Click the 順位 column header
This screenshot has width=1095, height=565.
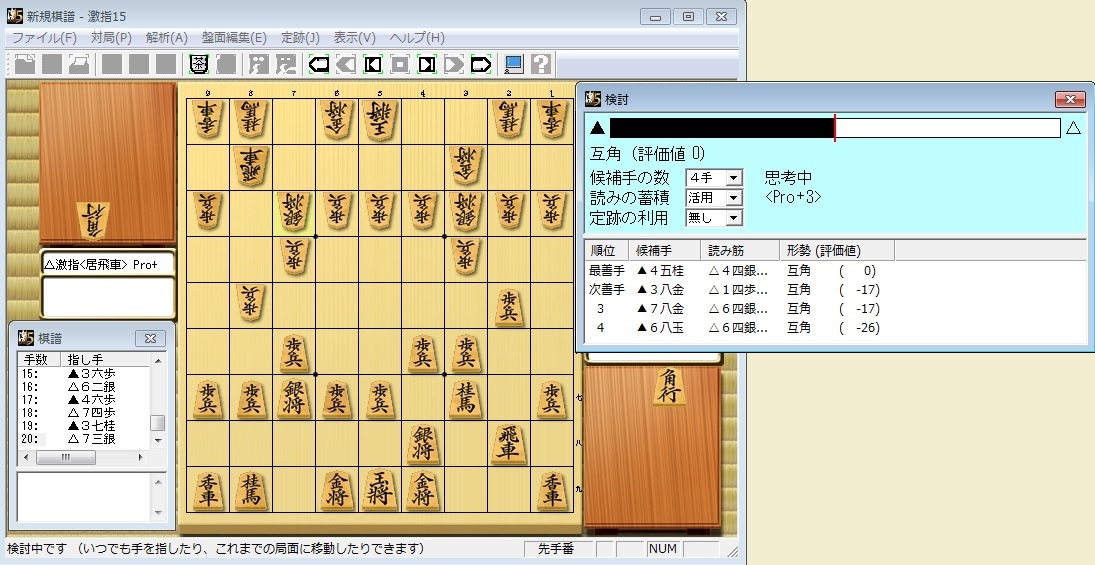(606, 250)
